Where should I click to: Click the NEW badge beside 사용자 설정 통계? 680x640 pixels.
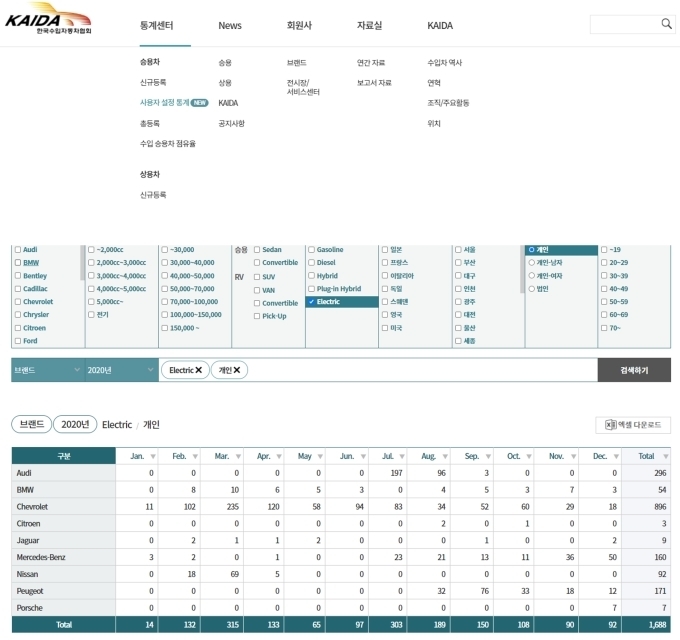pyautogui.click(x=199, y=103)
